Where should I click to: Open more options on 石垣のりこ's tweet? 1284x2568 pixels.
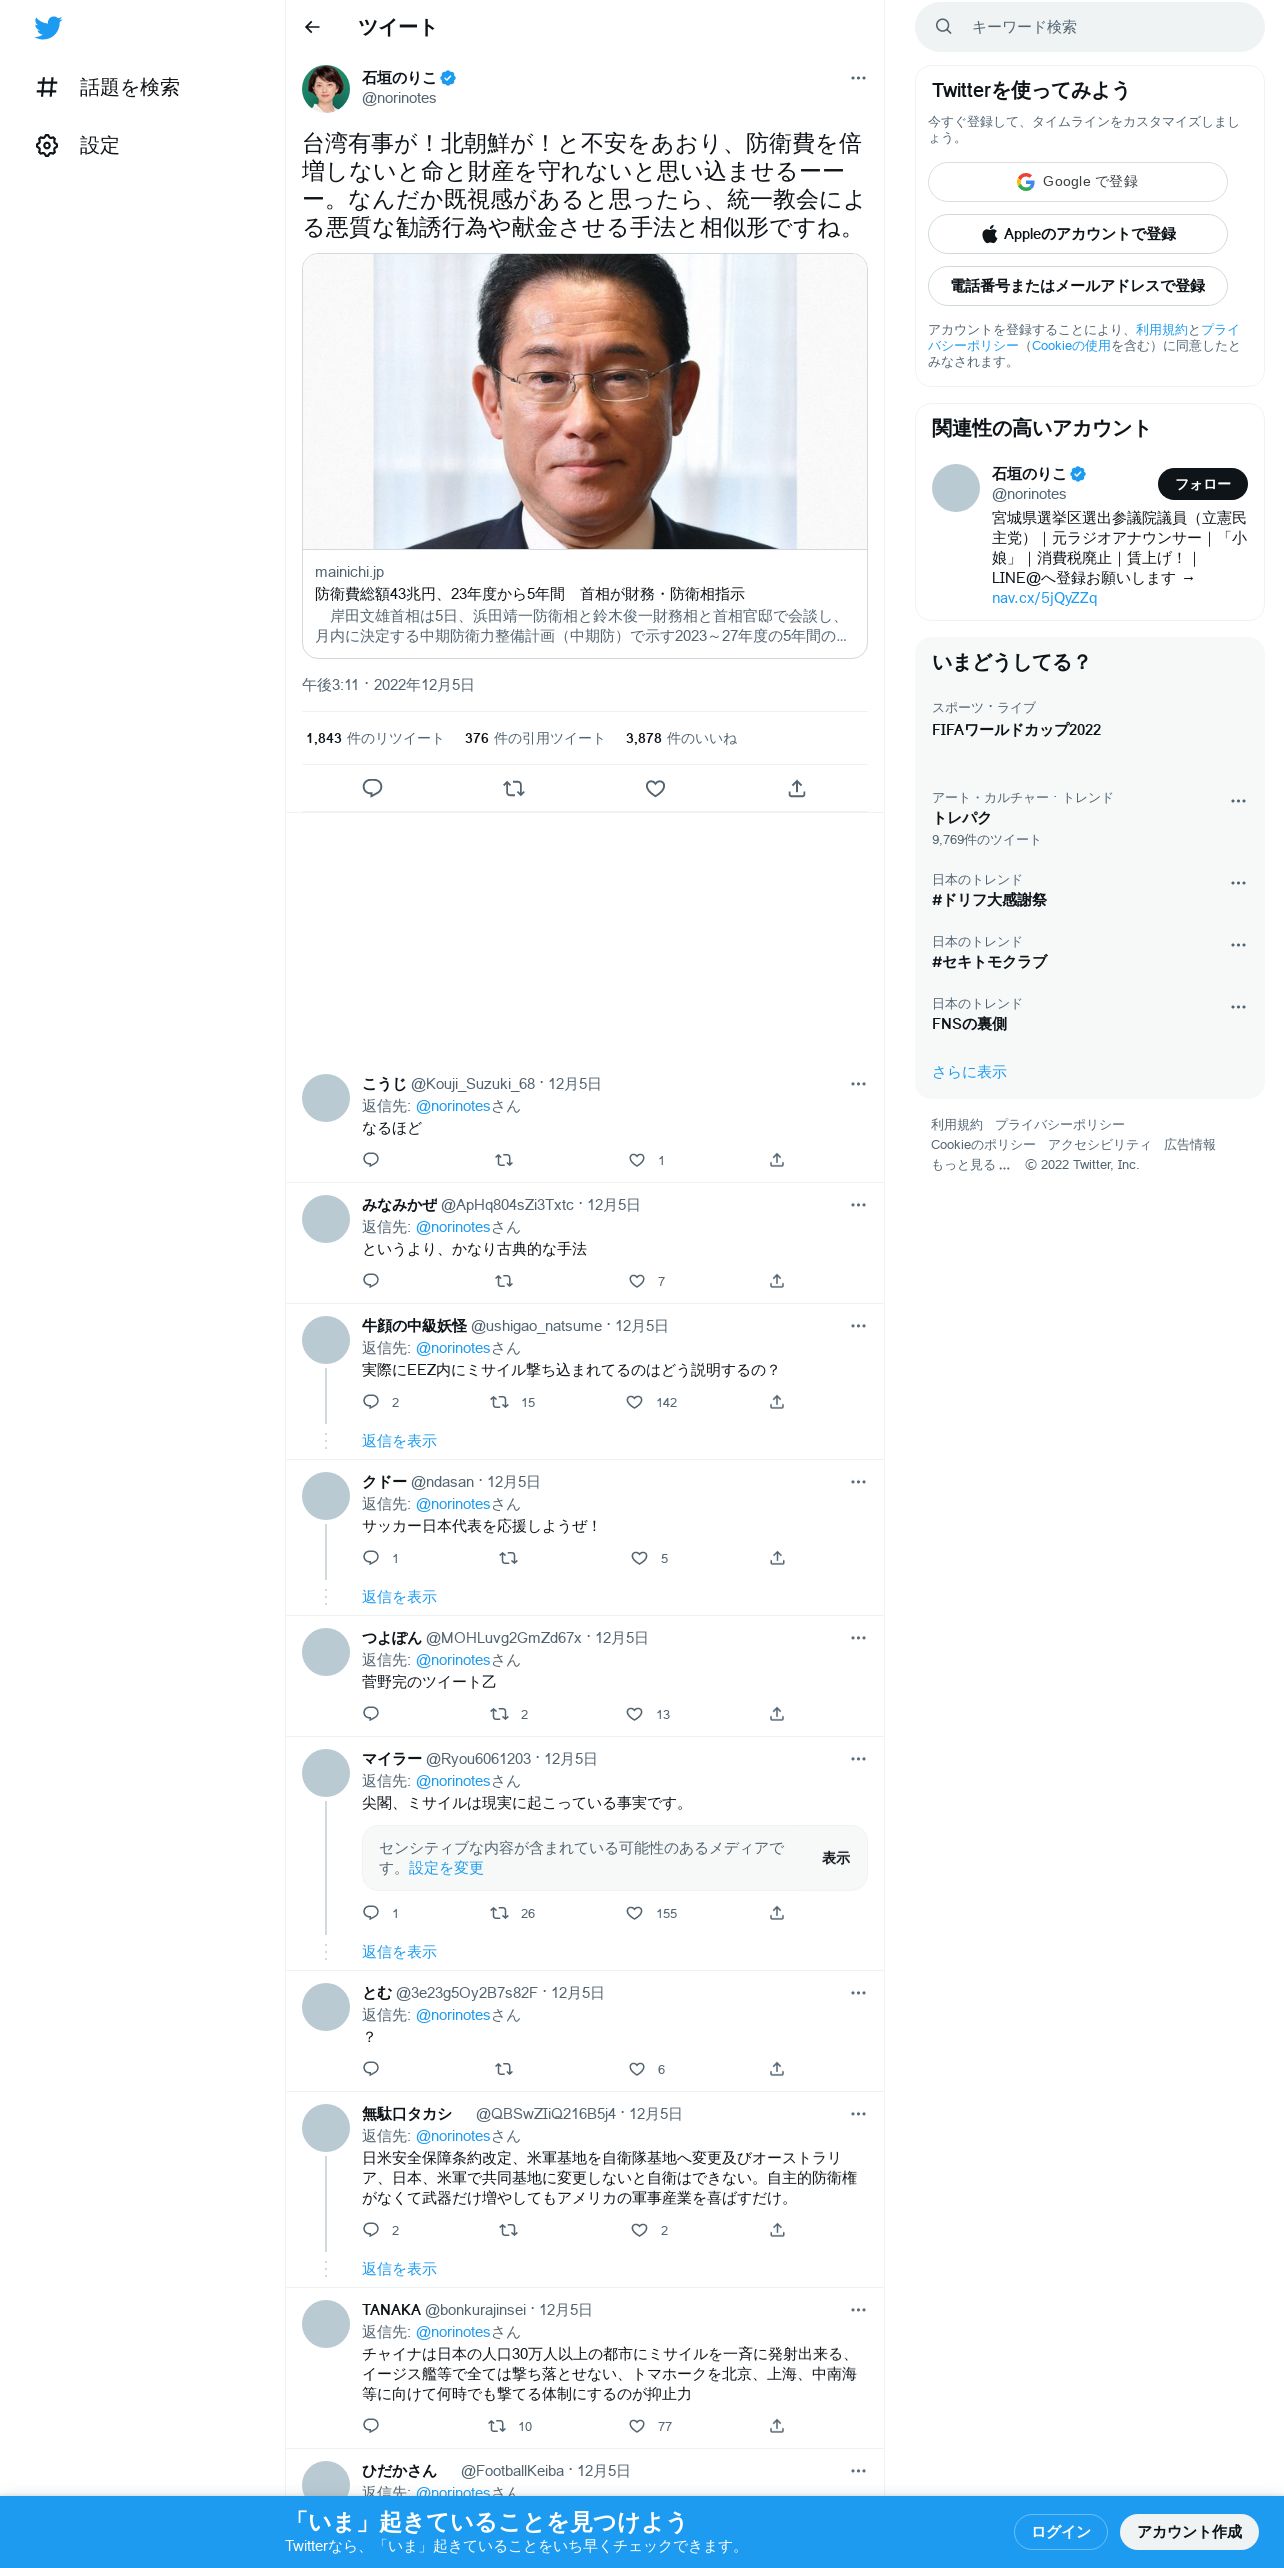858,78
